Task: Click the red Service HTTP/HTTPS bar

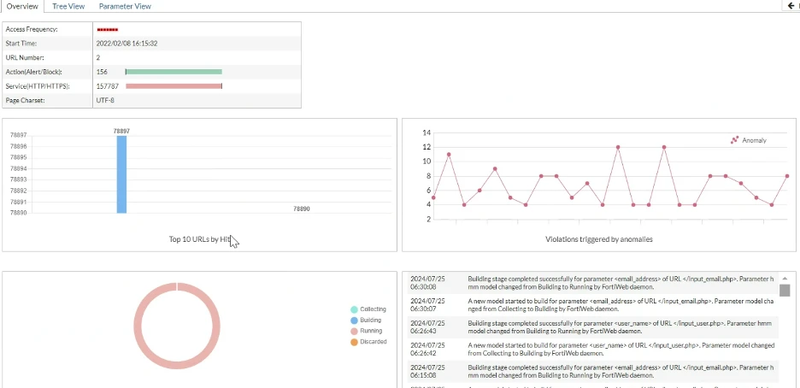Action: 173,86
